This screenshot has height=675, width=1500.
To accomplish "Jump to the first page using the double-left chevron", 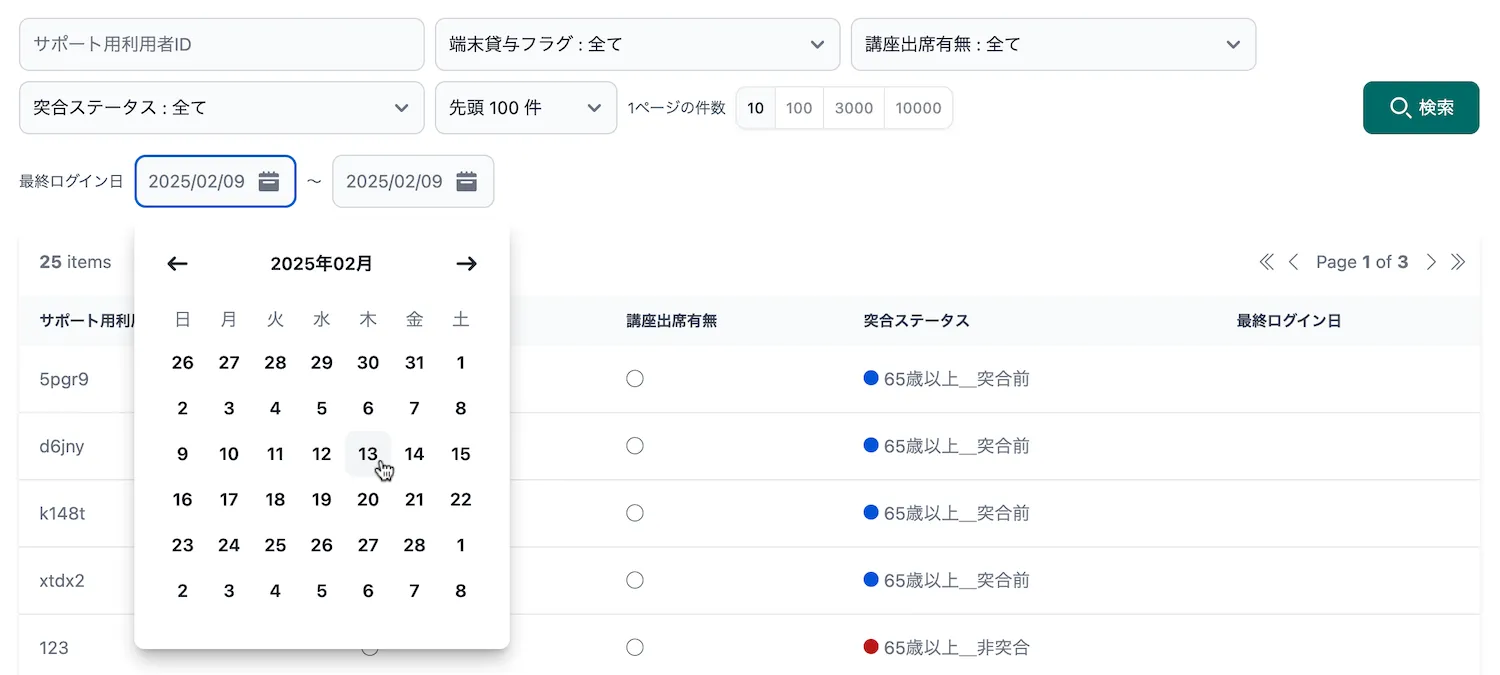I will [1266, 261].
